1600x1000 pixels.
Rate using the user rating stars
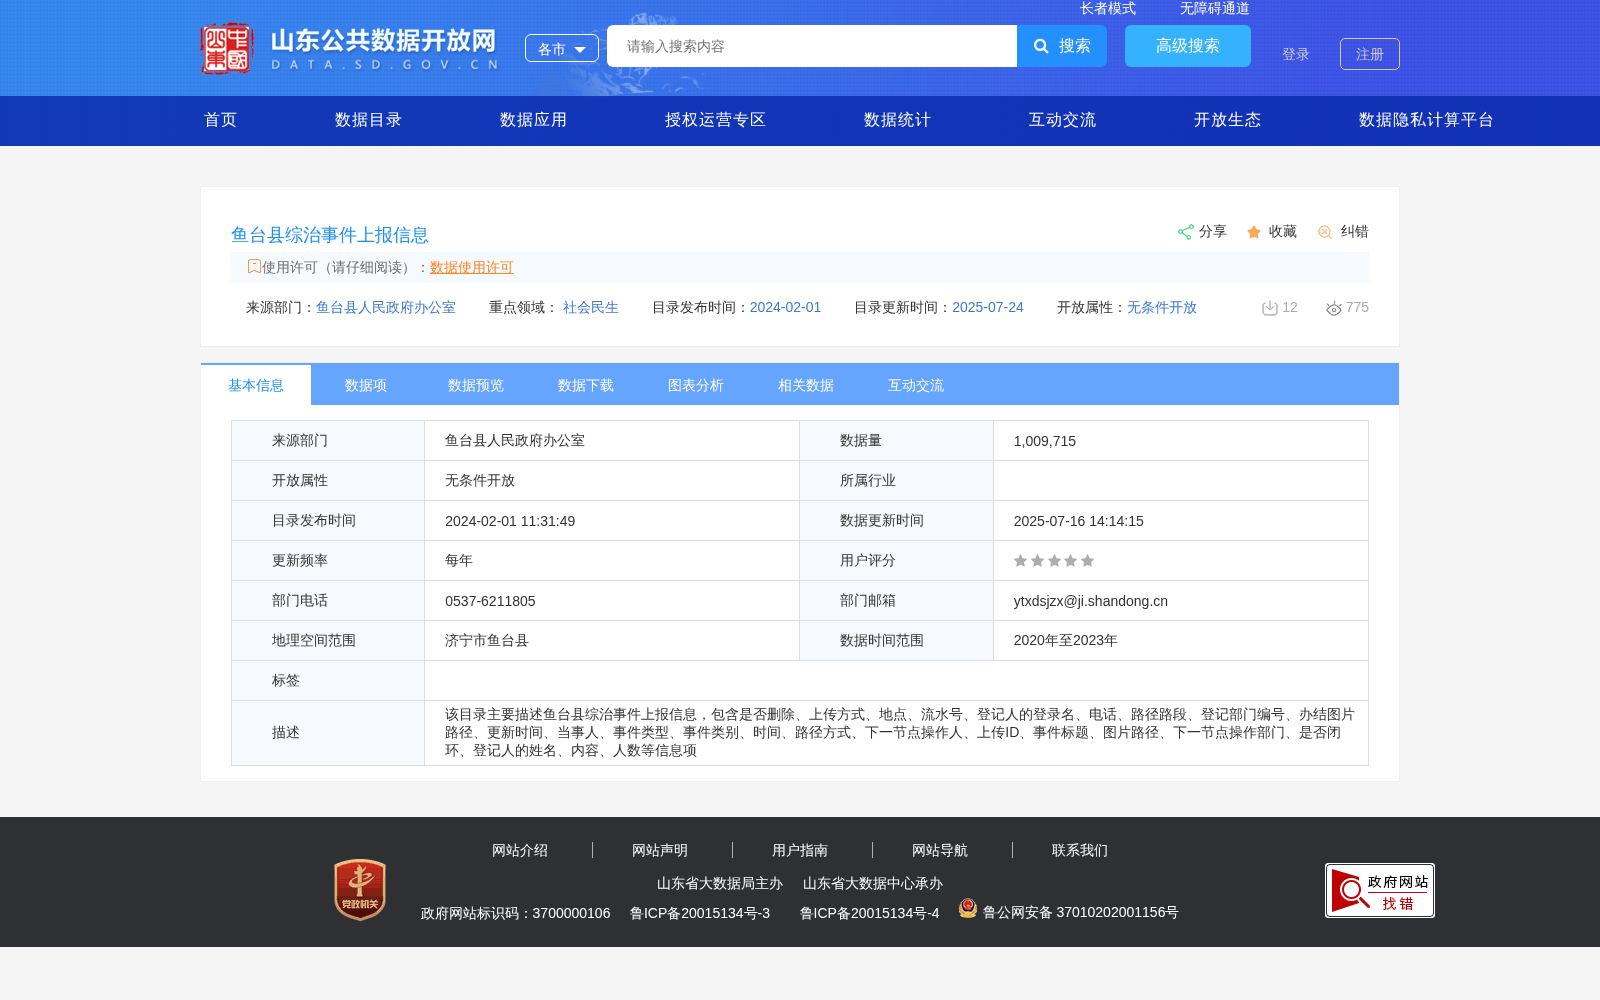coord(1054,561)
